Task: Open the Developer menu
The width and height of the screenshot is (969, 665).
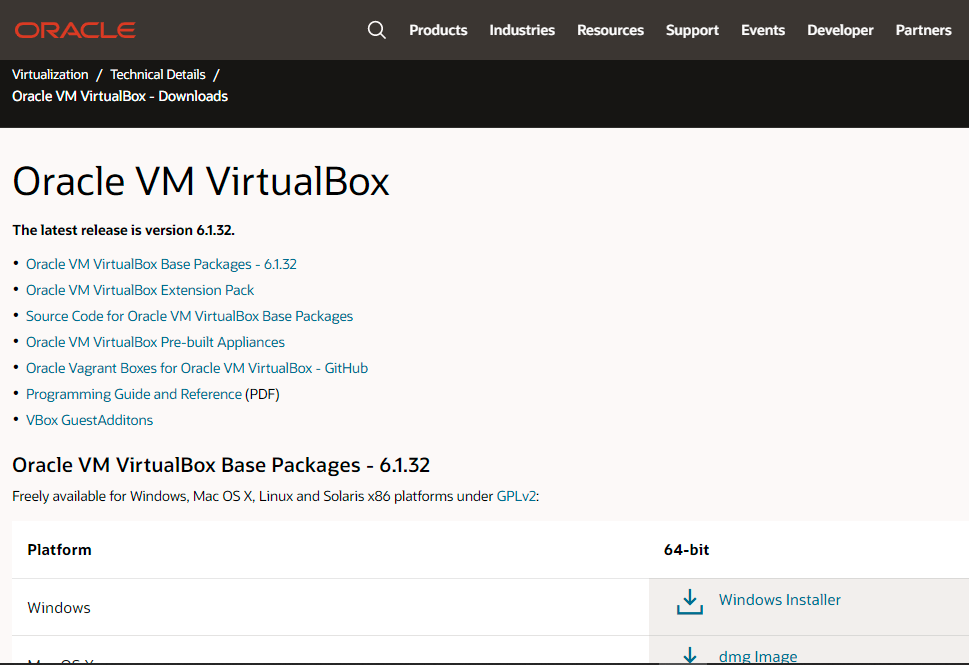Action: tap(840, 30)
